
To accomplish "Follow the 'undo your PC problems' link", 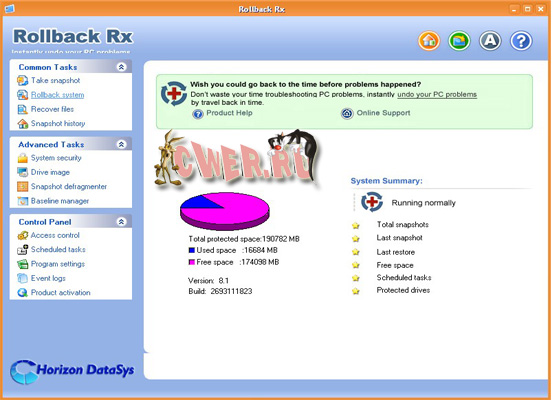I will (x=437, y=94).
